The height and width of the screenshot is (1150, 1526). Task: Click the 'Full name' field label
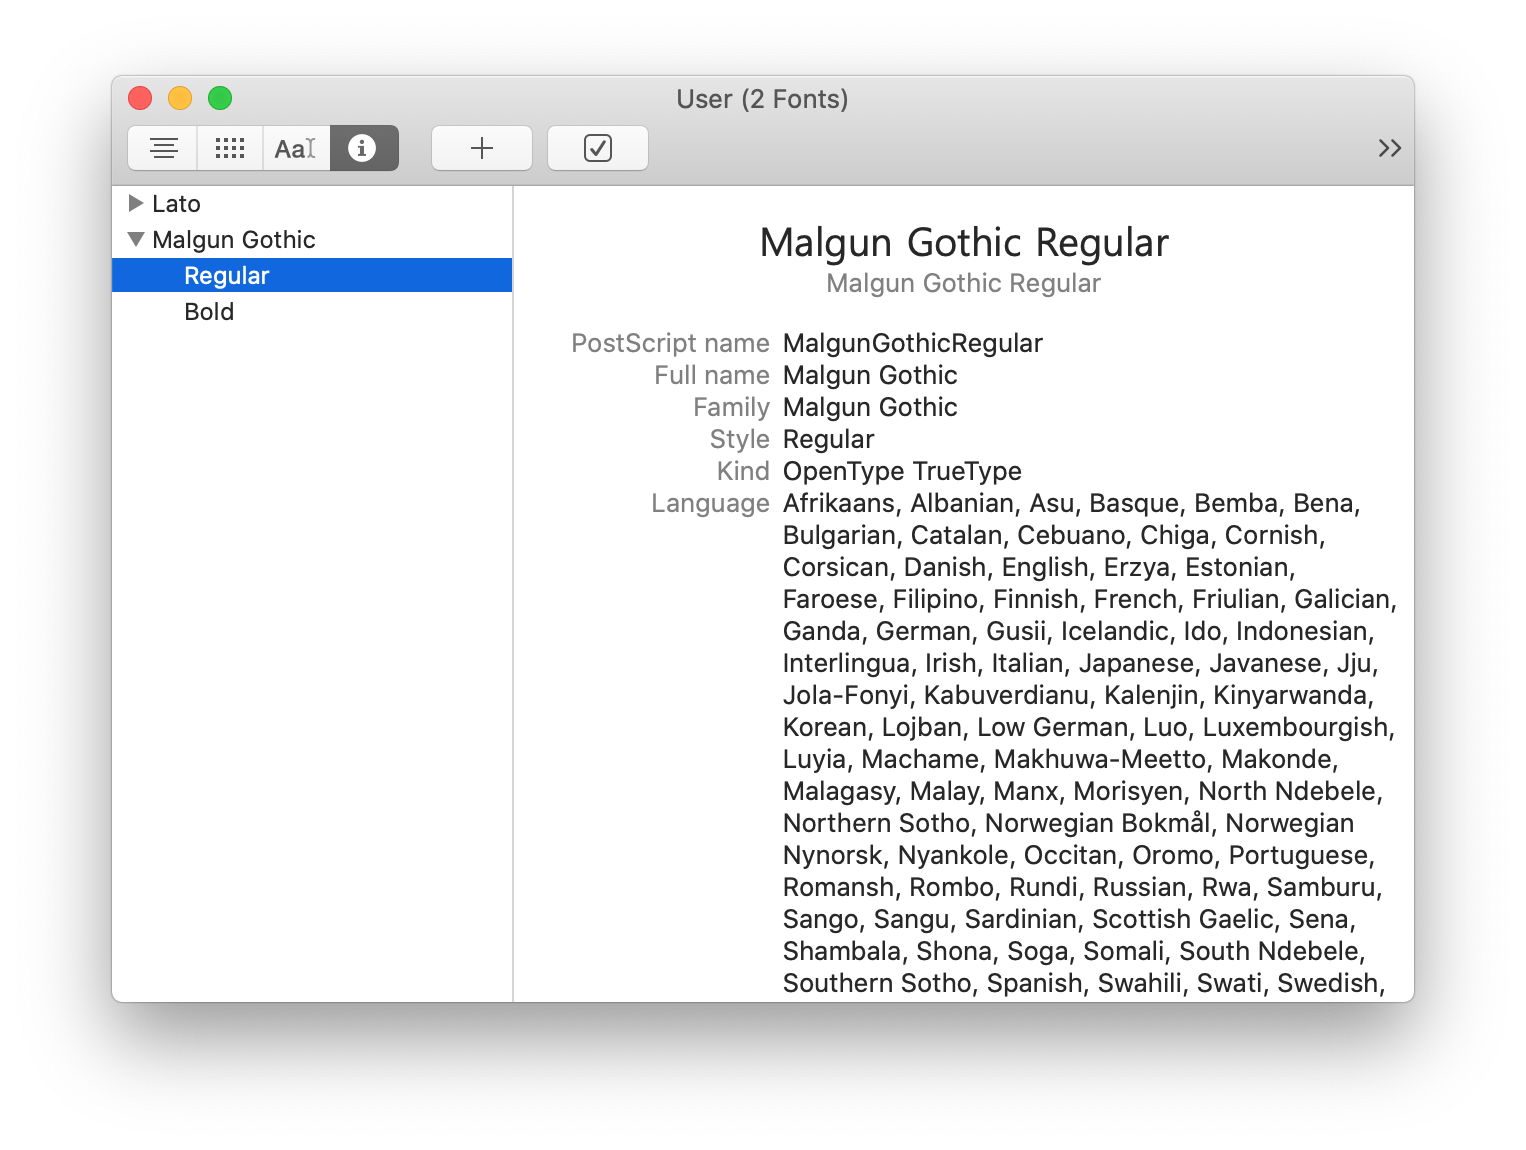(712, 375)
